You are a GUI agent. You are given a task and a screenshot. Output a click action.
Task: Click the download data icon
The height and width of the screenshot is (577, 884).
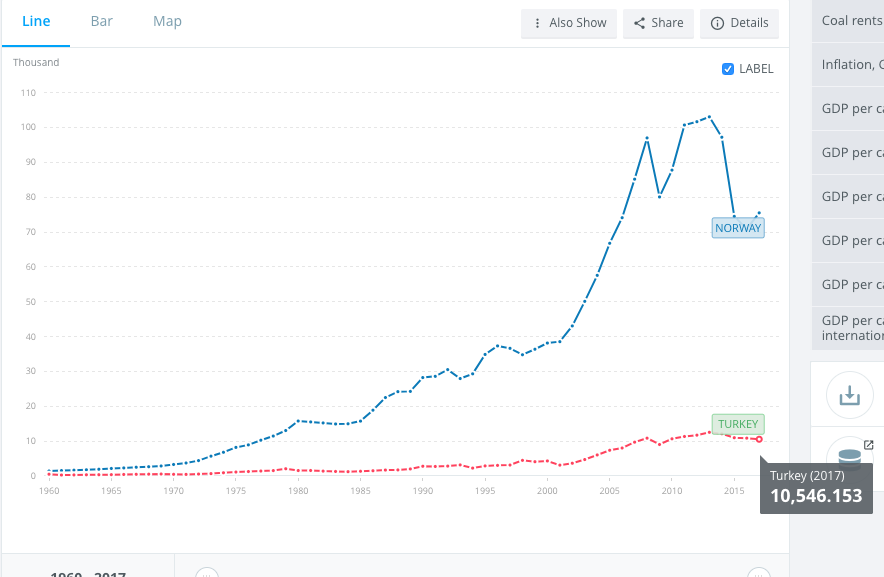[x=849, y=396]
